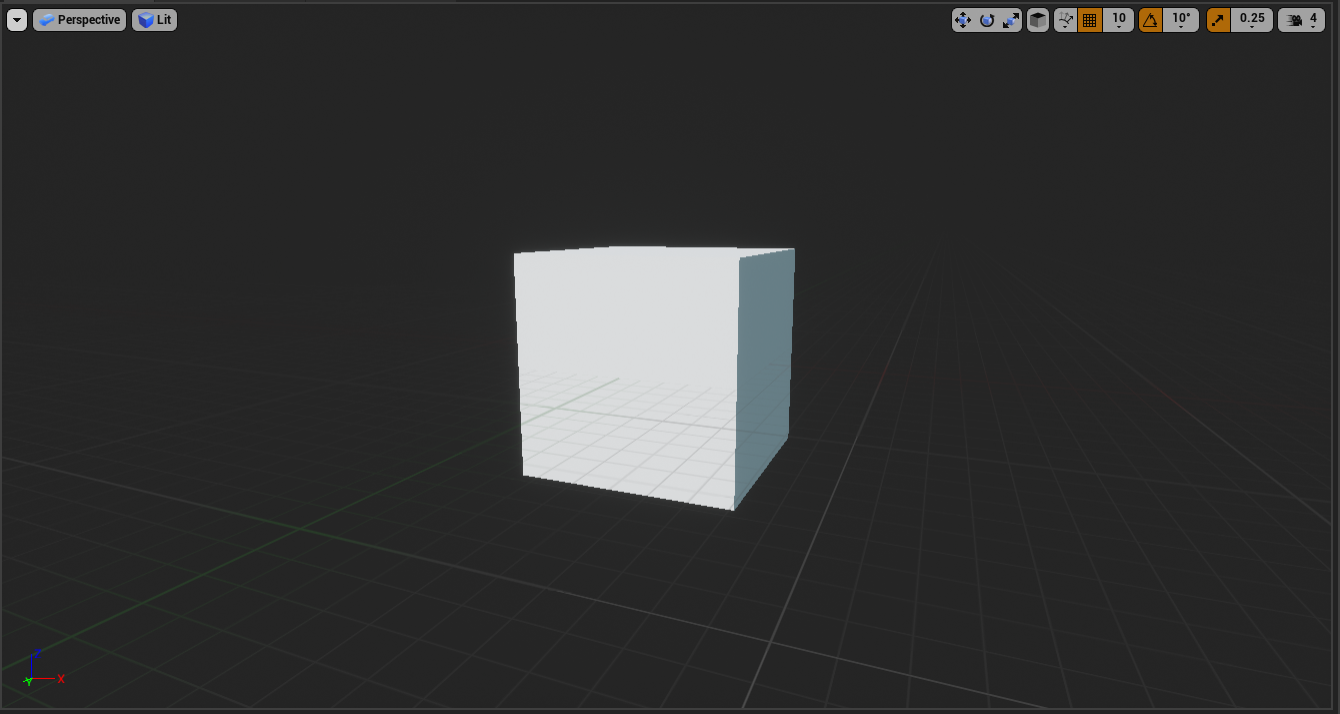
Task: Select the Translate (move) transform tool
Action: [963, 20]
